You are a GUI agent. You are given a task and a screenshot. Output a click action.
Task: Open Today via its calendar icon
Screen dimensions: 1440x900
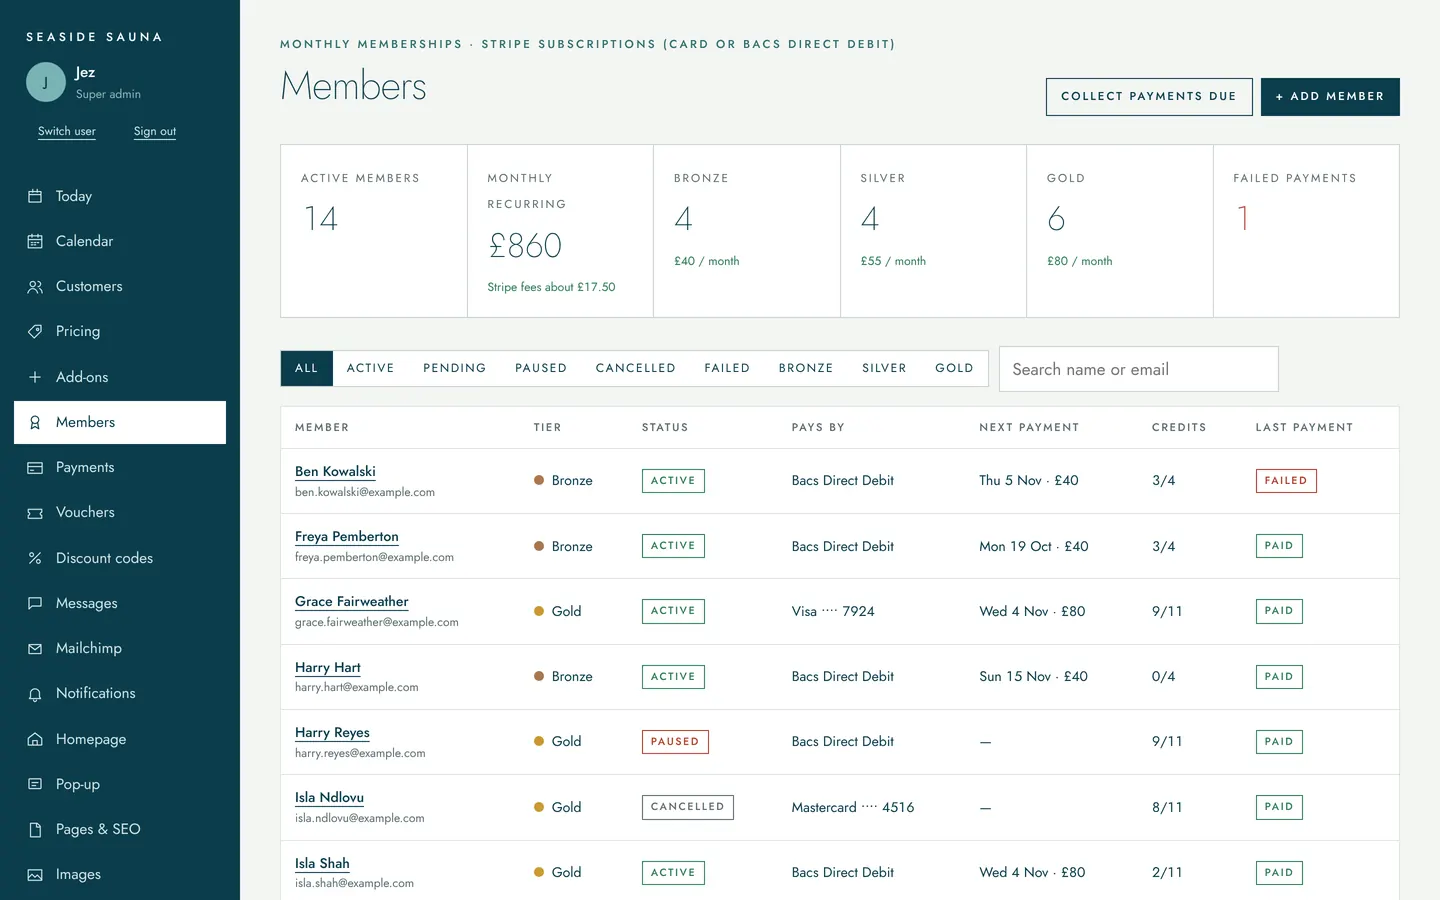[x=35, y=196]
